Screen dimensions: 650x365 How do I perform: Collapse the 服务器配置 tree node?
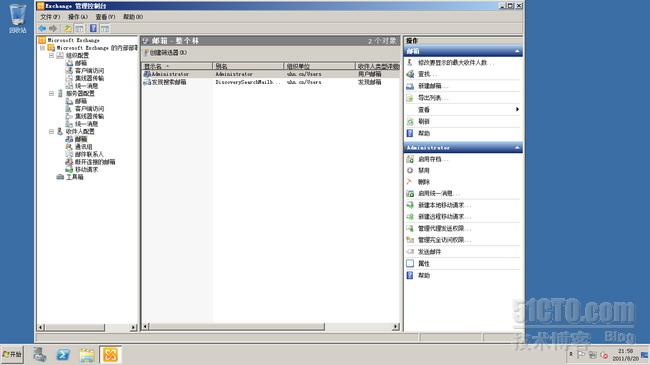coord(51,94)
